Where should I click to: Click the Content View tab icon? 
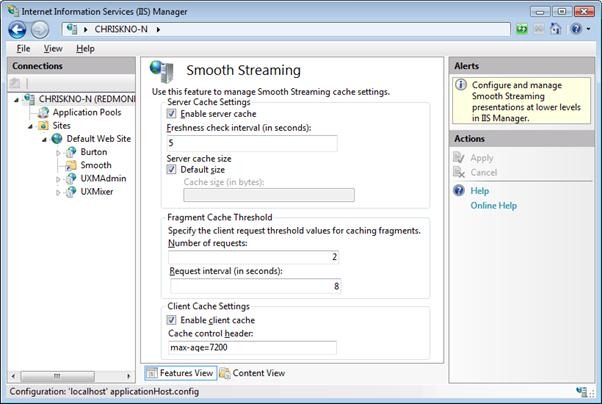(x=225, y=373)
